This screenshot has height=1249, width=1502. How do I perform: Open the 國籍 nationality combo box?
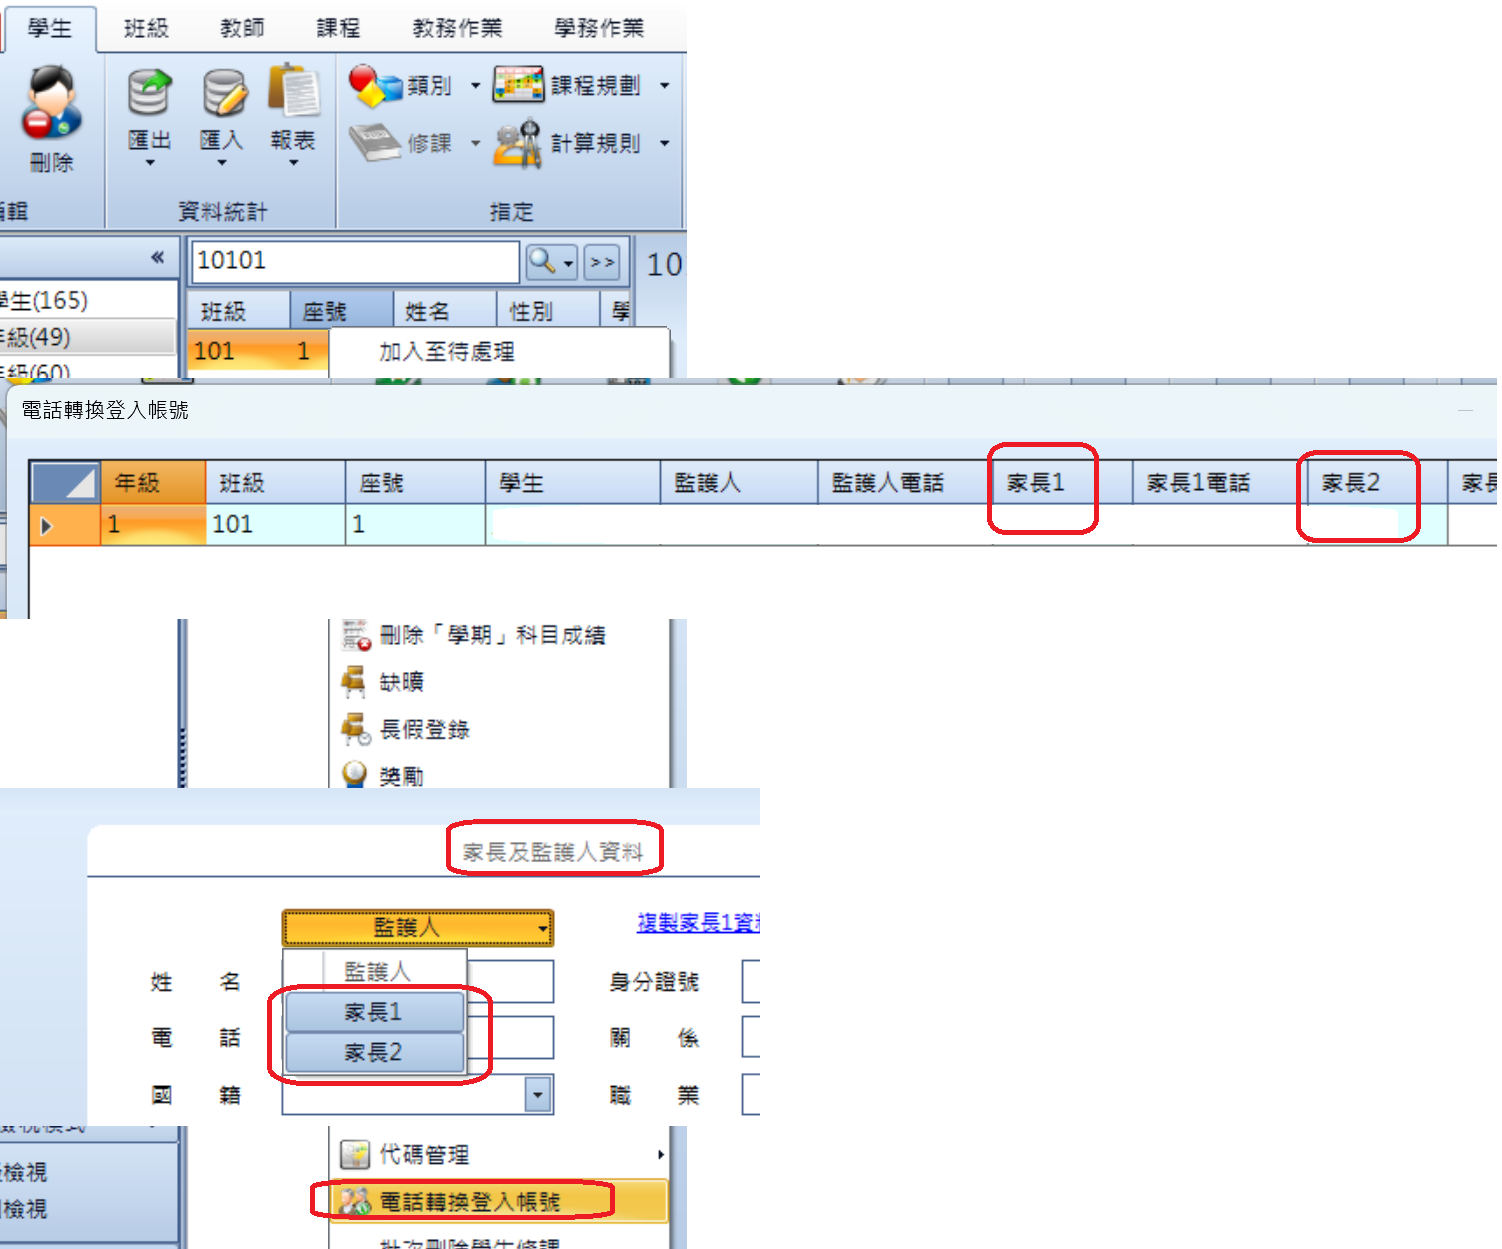418,1094
